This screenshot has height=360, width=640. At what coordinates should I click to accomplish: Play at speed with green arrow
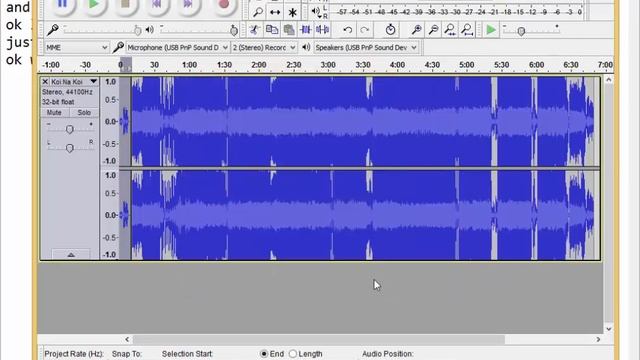pos(491,30)
